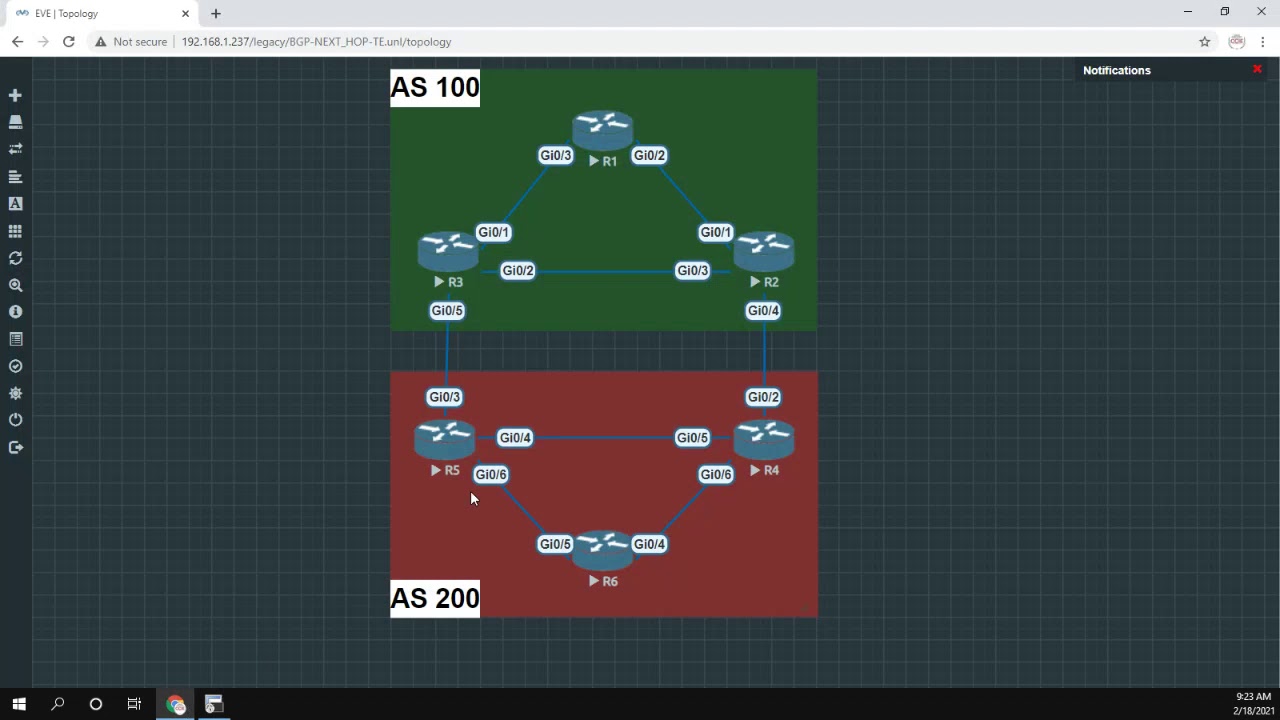Click the Not secure site warning
The image size is (1280, 720).
click(x=131, y=42)
